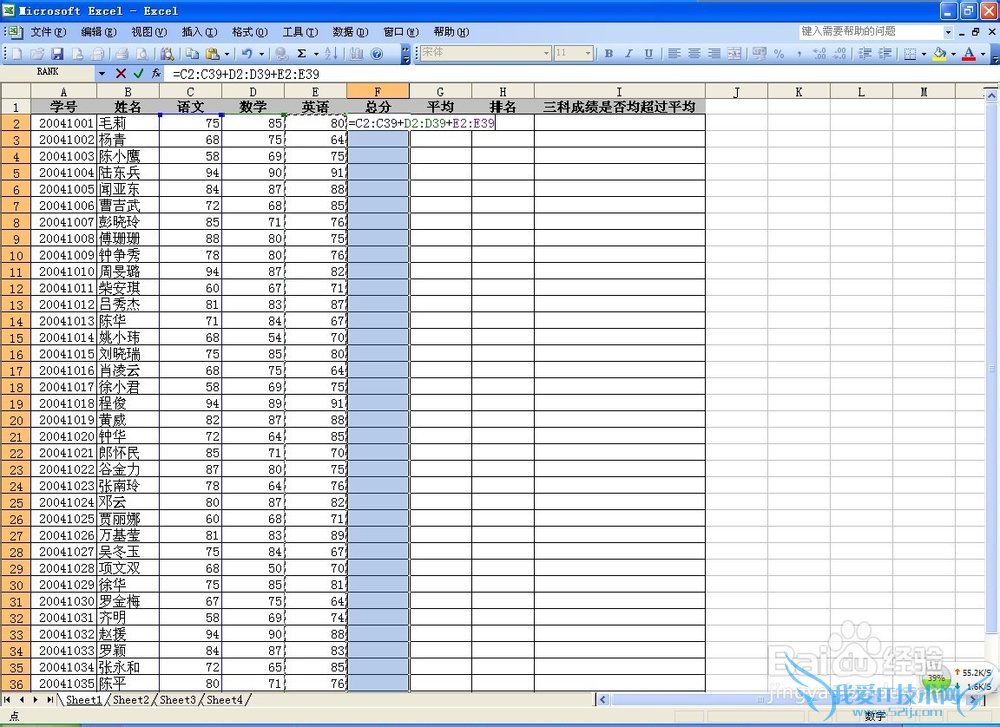The width and height of the screenshot is (1000, 727).
Task: Confirm the formula with the green checkmark
Action: pos(138,74)
